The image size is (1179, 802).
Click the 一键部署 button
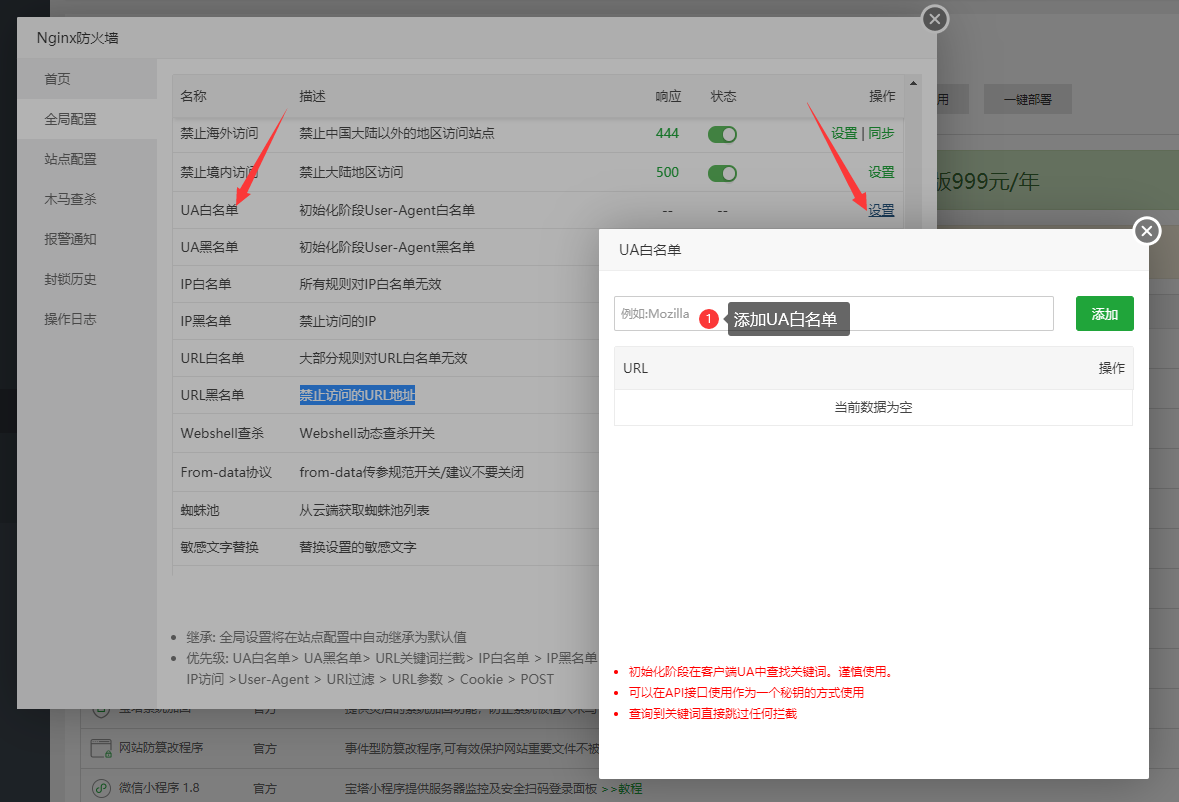point(1027,99)
